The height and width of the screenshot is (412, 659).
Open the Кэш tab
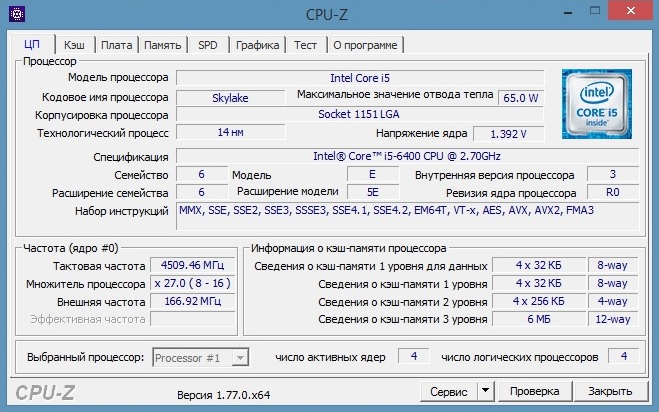(74, 45)
